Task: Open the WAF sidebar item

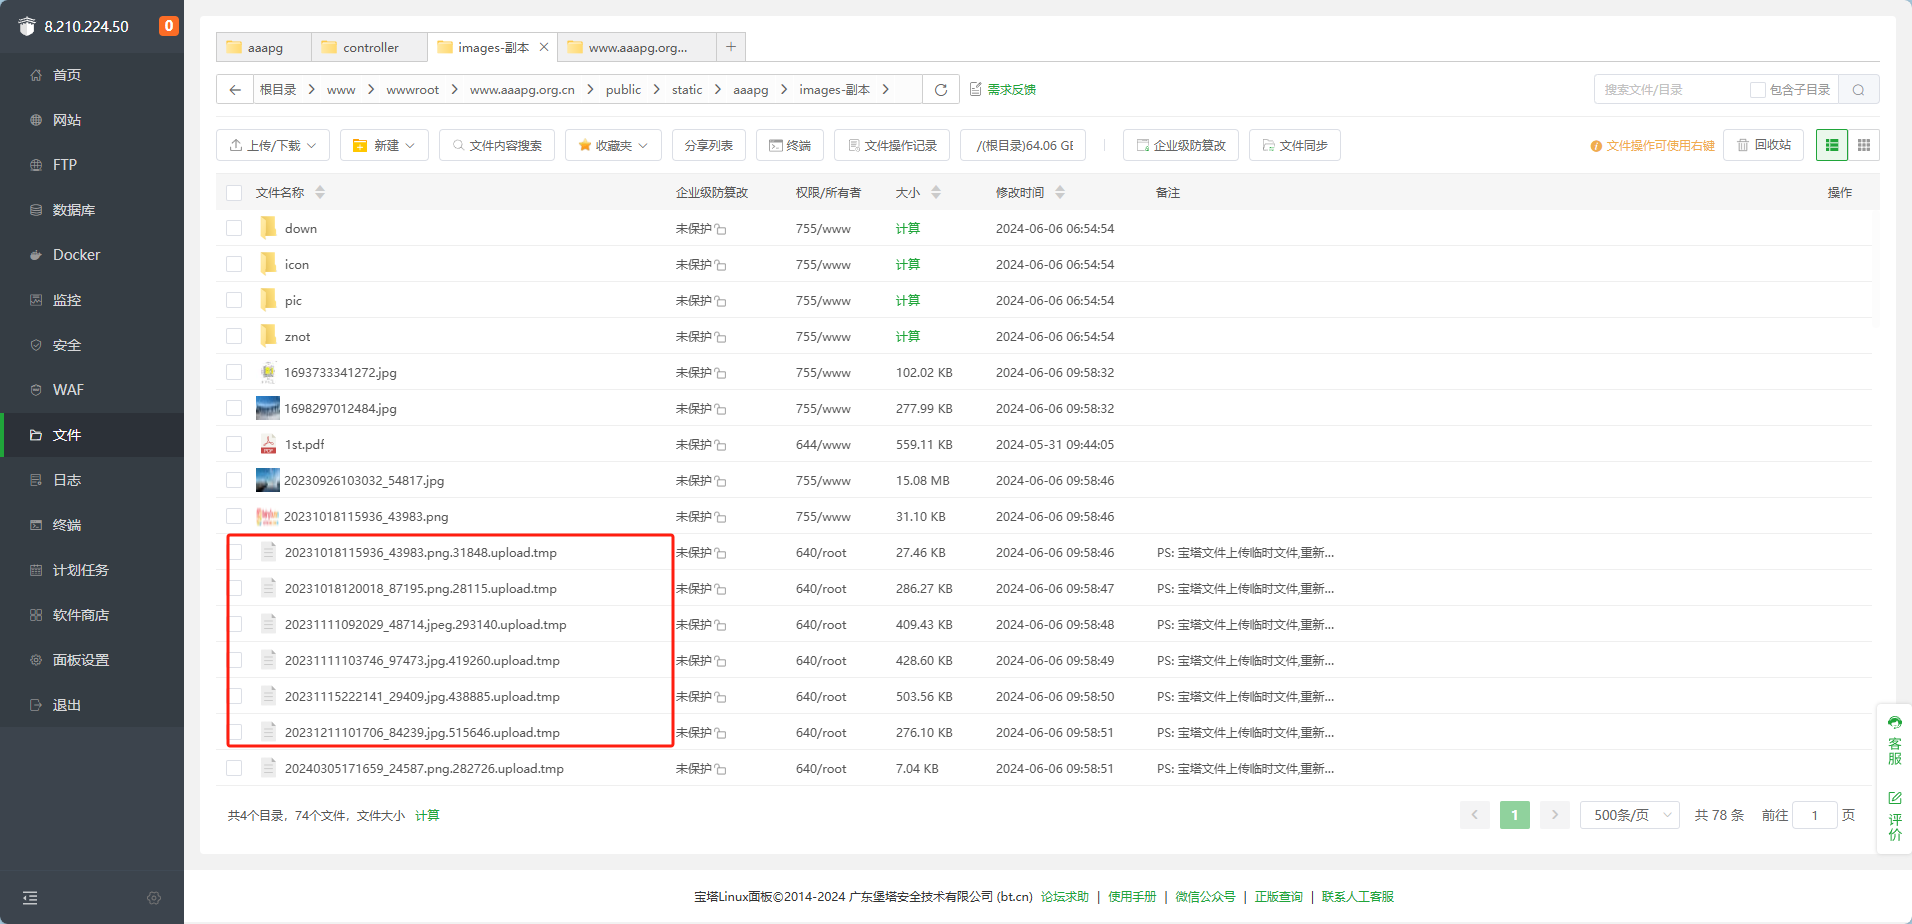Action: coord(92,390)
